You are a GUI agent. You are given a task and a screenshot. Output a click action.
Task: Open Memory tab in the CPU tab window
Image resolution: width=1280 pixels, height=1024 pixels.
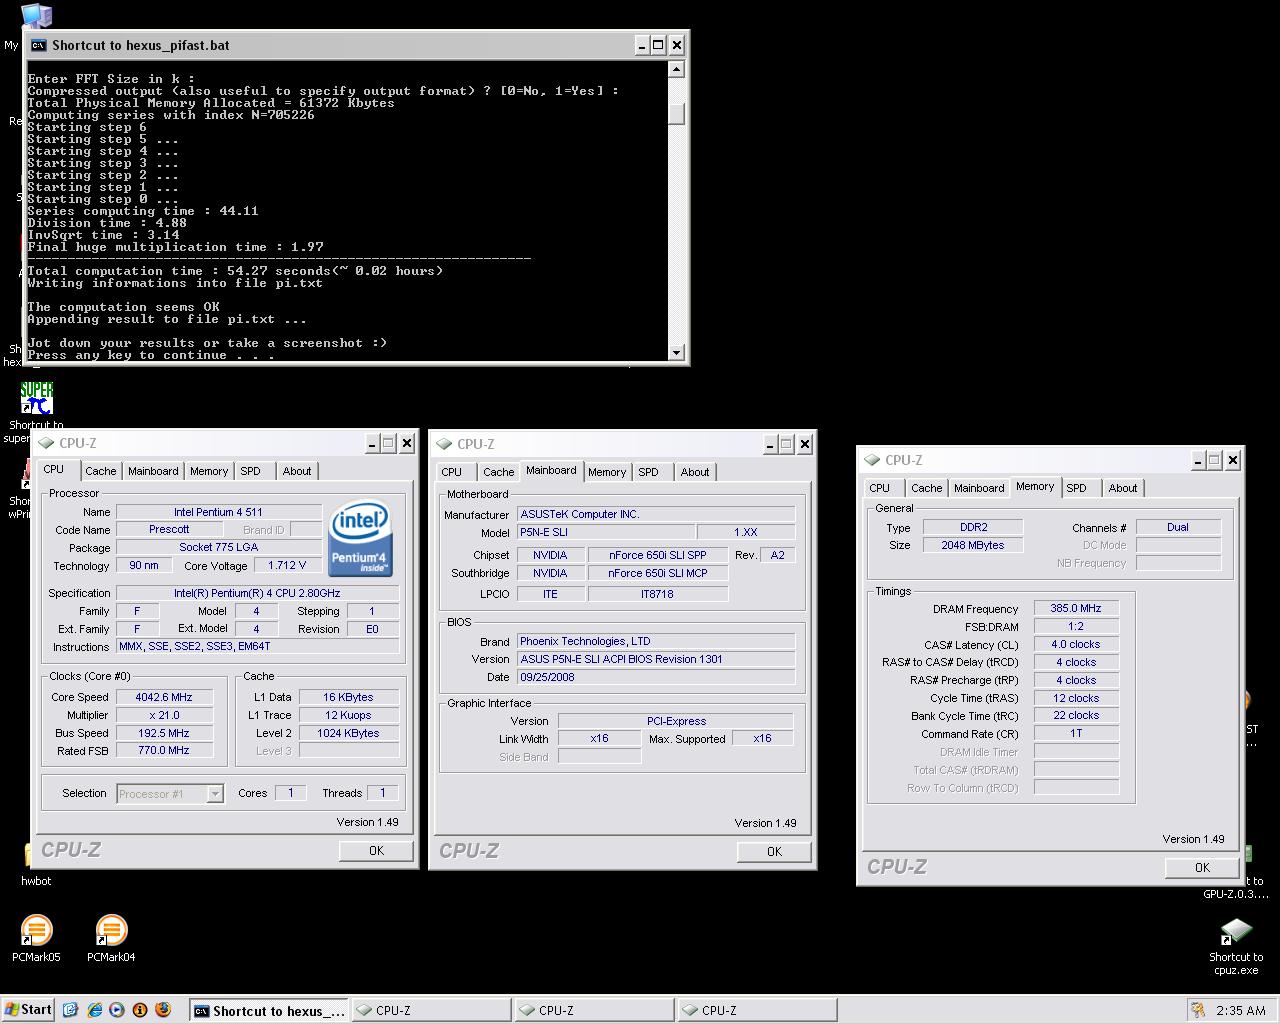click(x=209, y=471)
